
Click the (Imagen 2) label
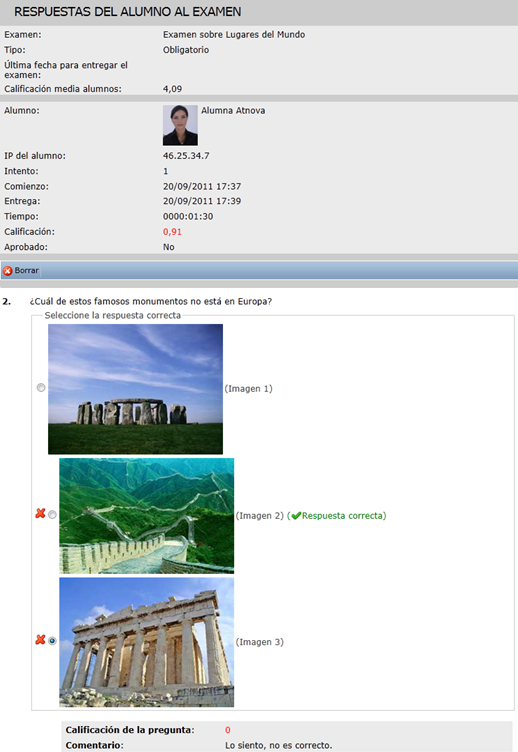259,516
